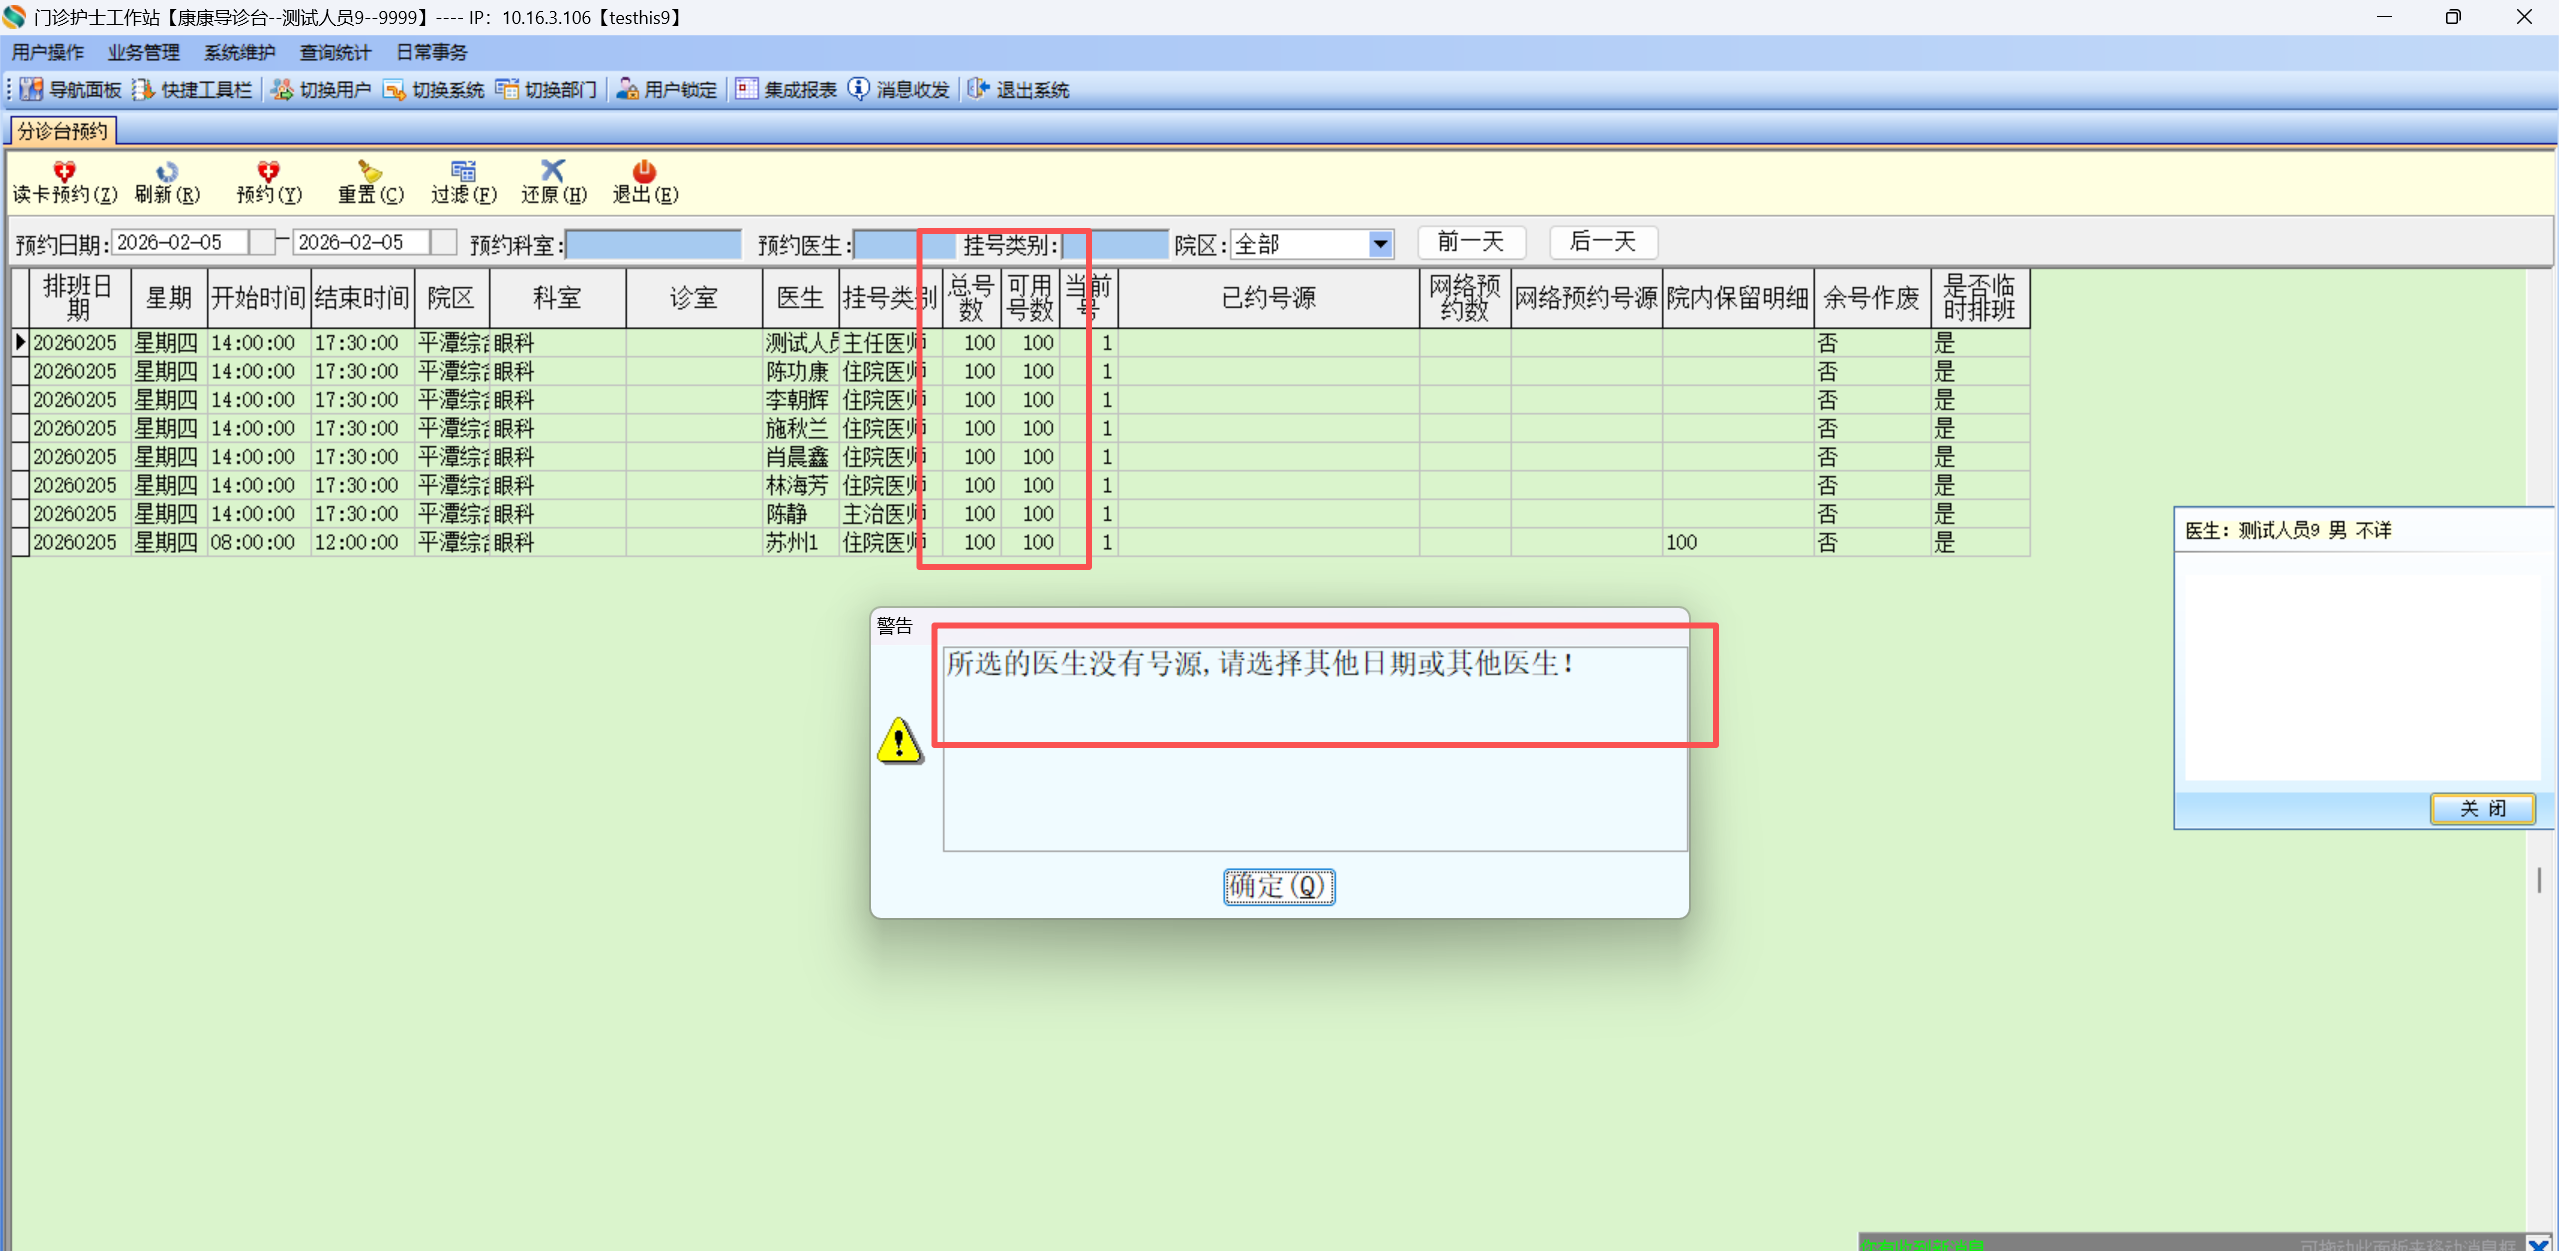
Task: Click the 预约科室 input field
Action: point(653,245)
